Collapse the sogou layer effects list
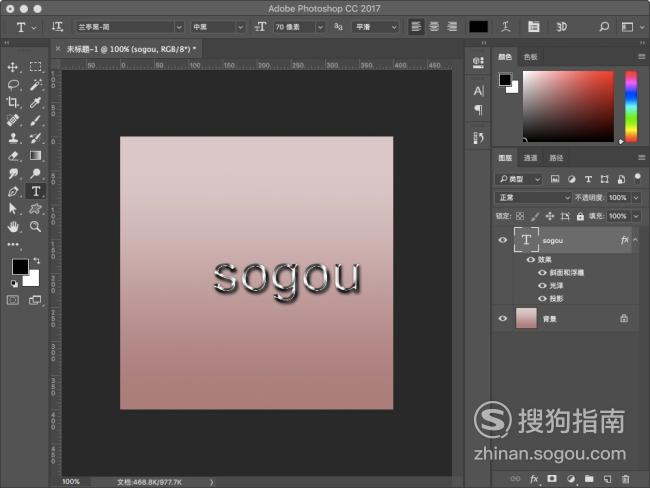The width and height of the screenshot is (650, 488). pos(635,240)
